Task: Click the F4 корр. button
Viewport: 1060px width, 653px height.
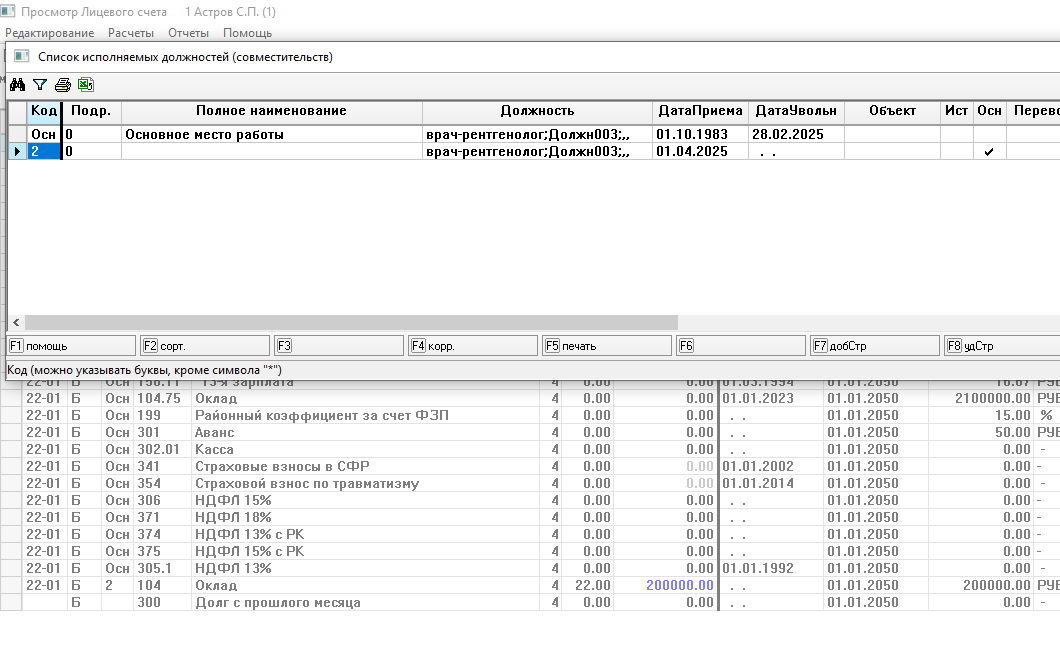Action: click(x=471, y=346)
